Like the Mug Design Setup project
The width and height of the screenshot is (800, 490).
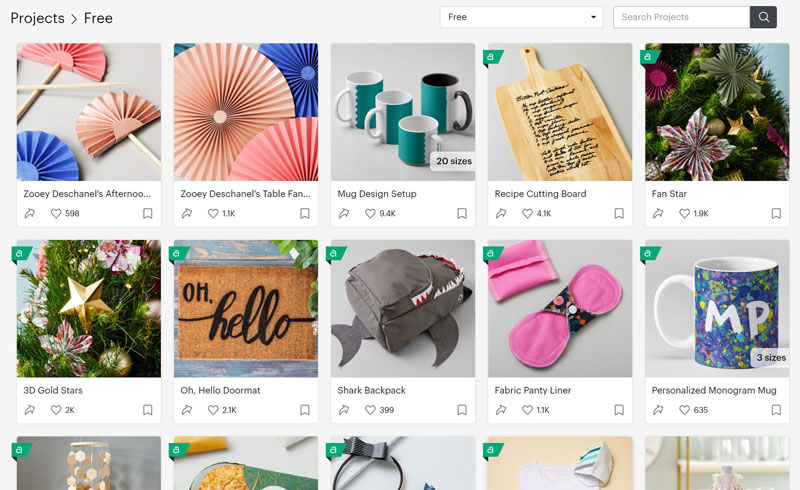[x=370, y=213]
